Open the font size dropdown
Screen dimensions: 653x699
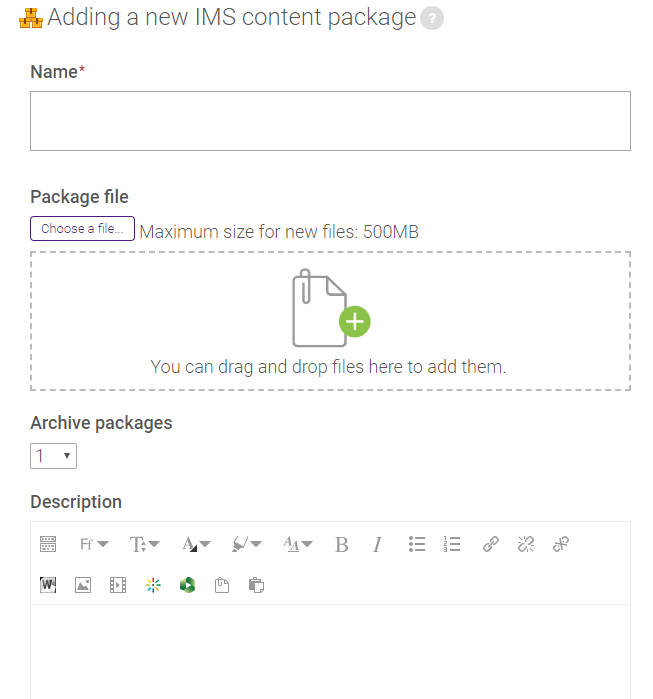tap(144, 544)
